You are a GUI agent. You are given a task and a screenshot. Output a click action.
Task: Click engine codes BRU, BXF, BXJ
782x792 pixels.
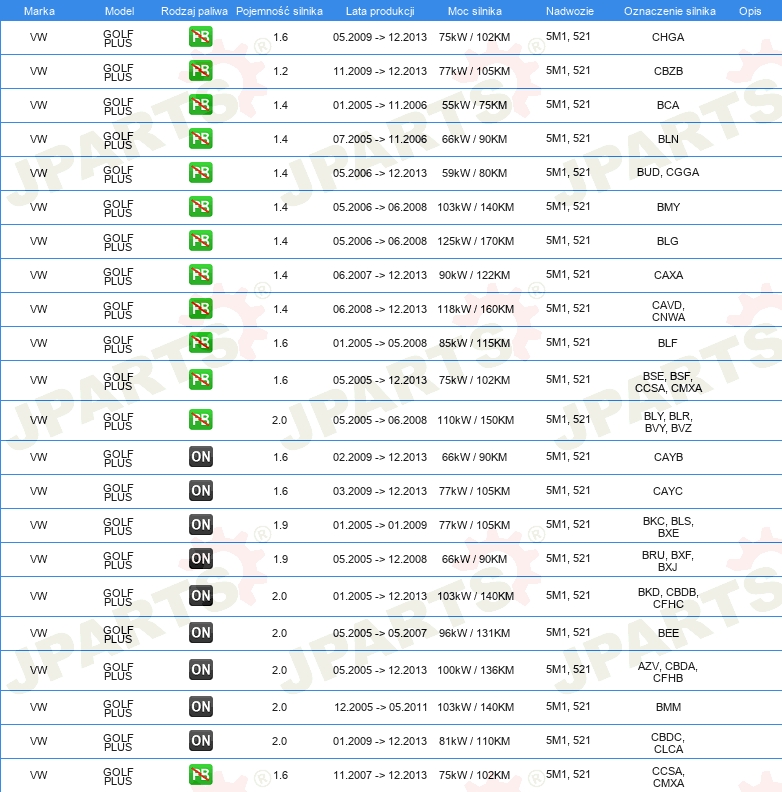click(668, 561)
